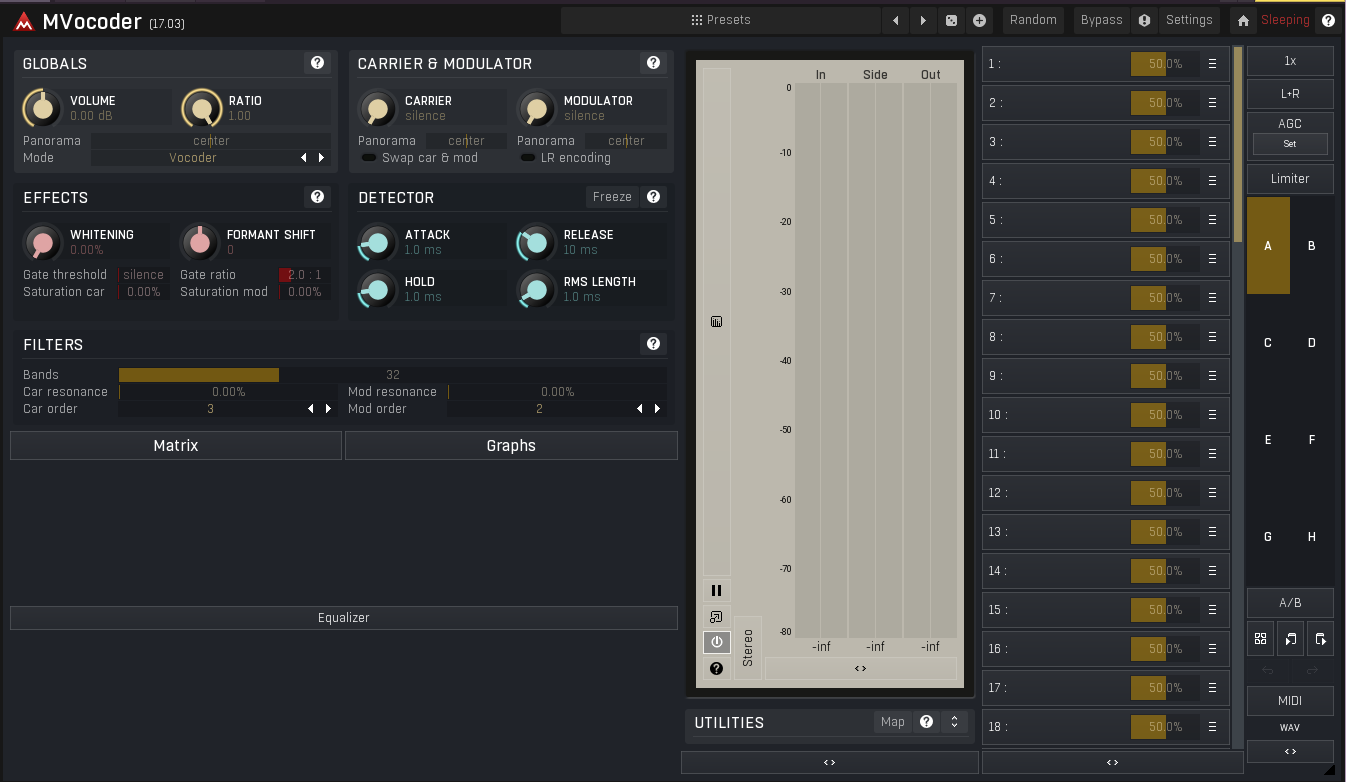The height and width of the screenshot is (782, 1346).
Task: Click the Presets grid button
Action: click(720, 20)
